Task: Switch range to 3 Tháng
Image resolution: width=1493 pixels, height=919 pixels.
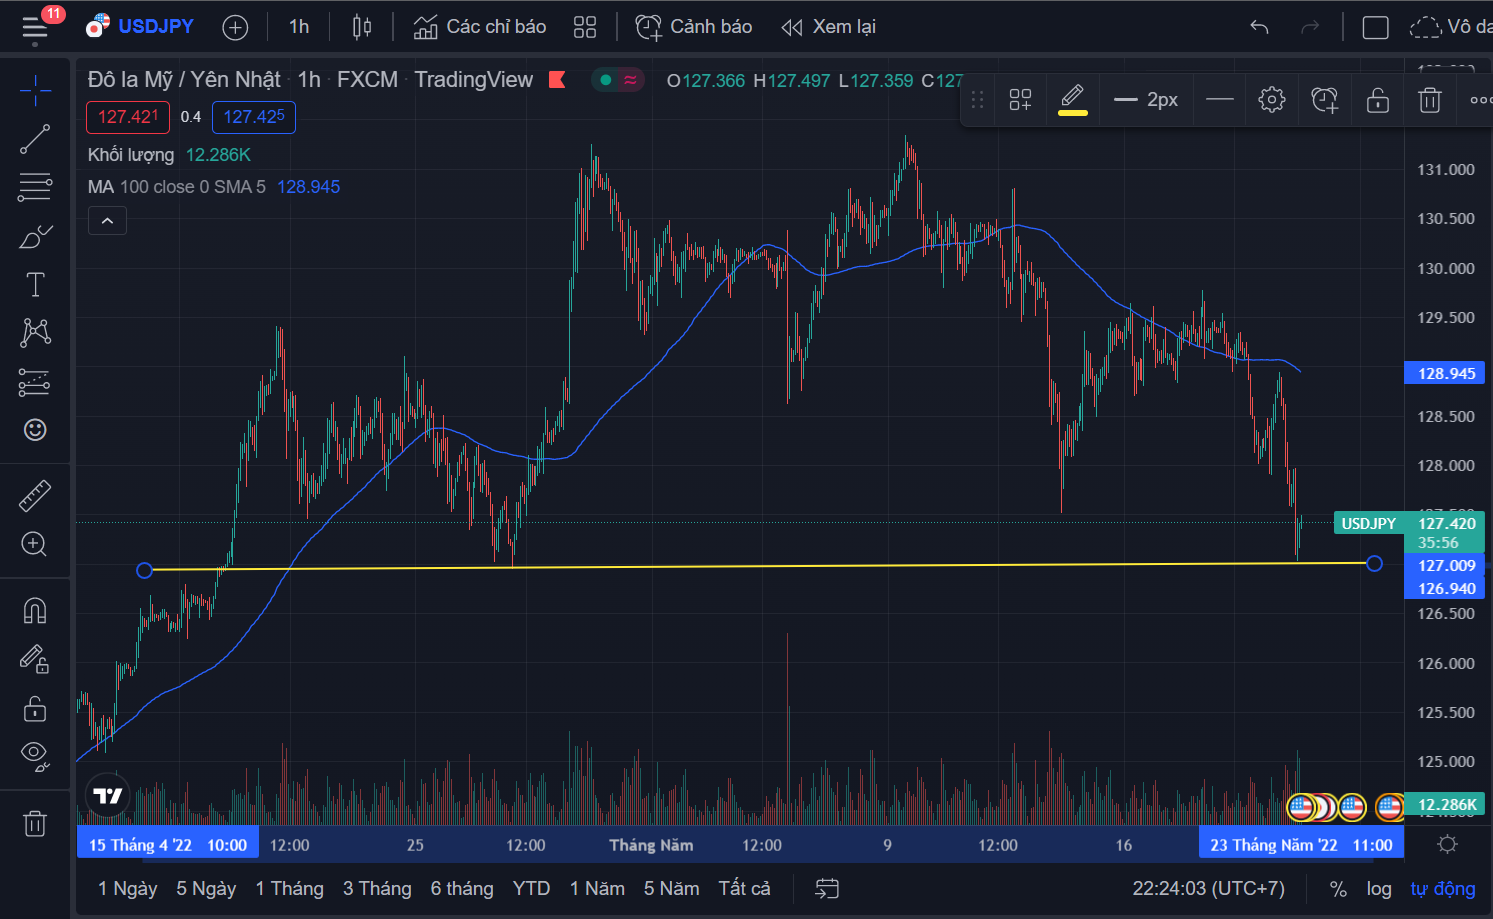Action: point(377,889)
